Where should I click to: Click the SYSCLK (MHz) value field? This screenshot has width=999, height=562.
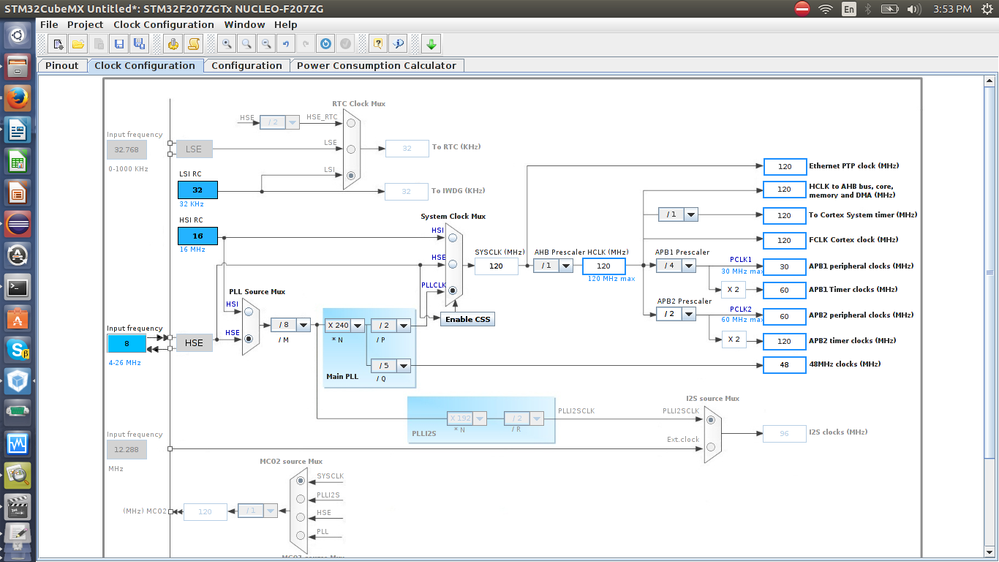[496, 266]
